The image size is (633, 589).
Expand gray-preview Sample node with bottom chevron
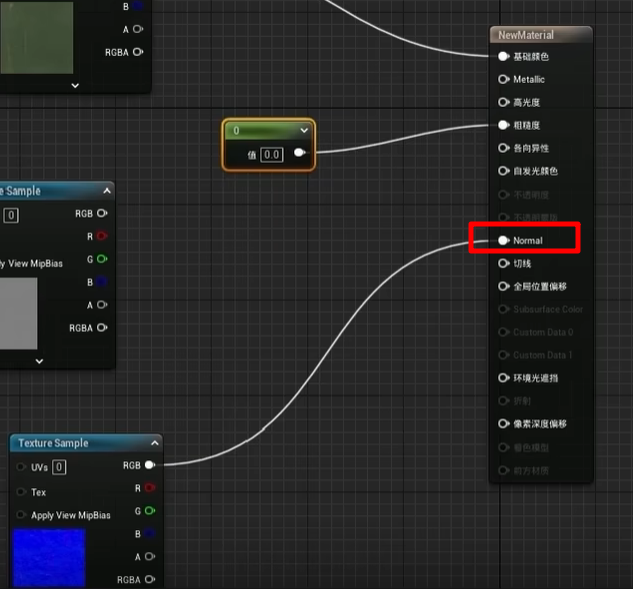point(39,361)
